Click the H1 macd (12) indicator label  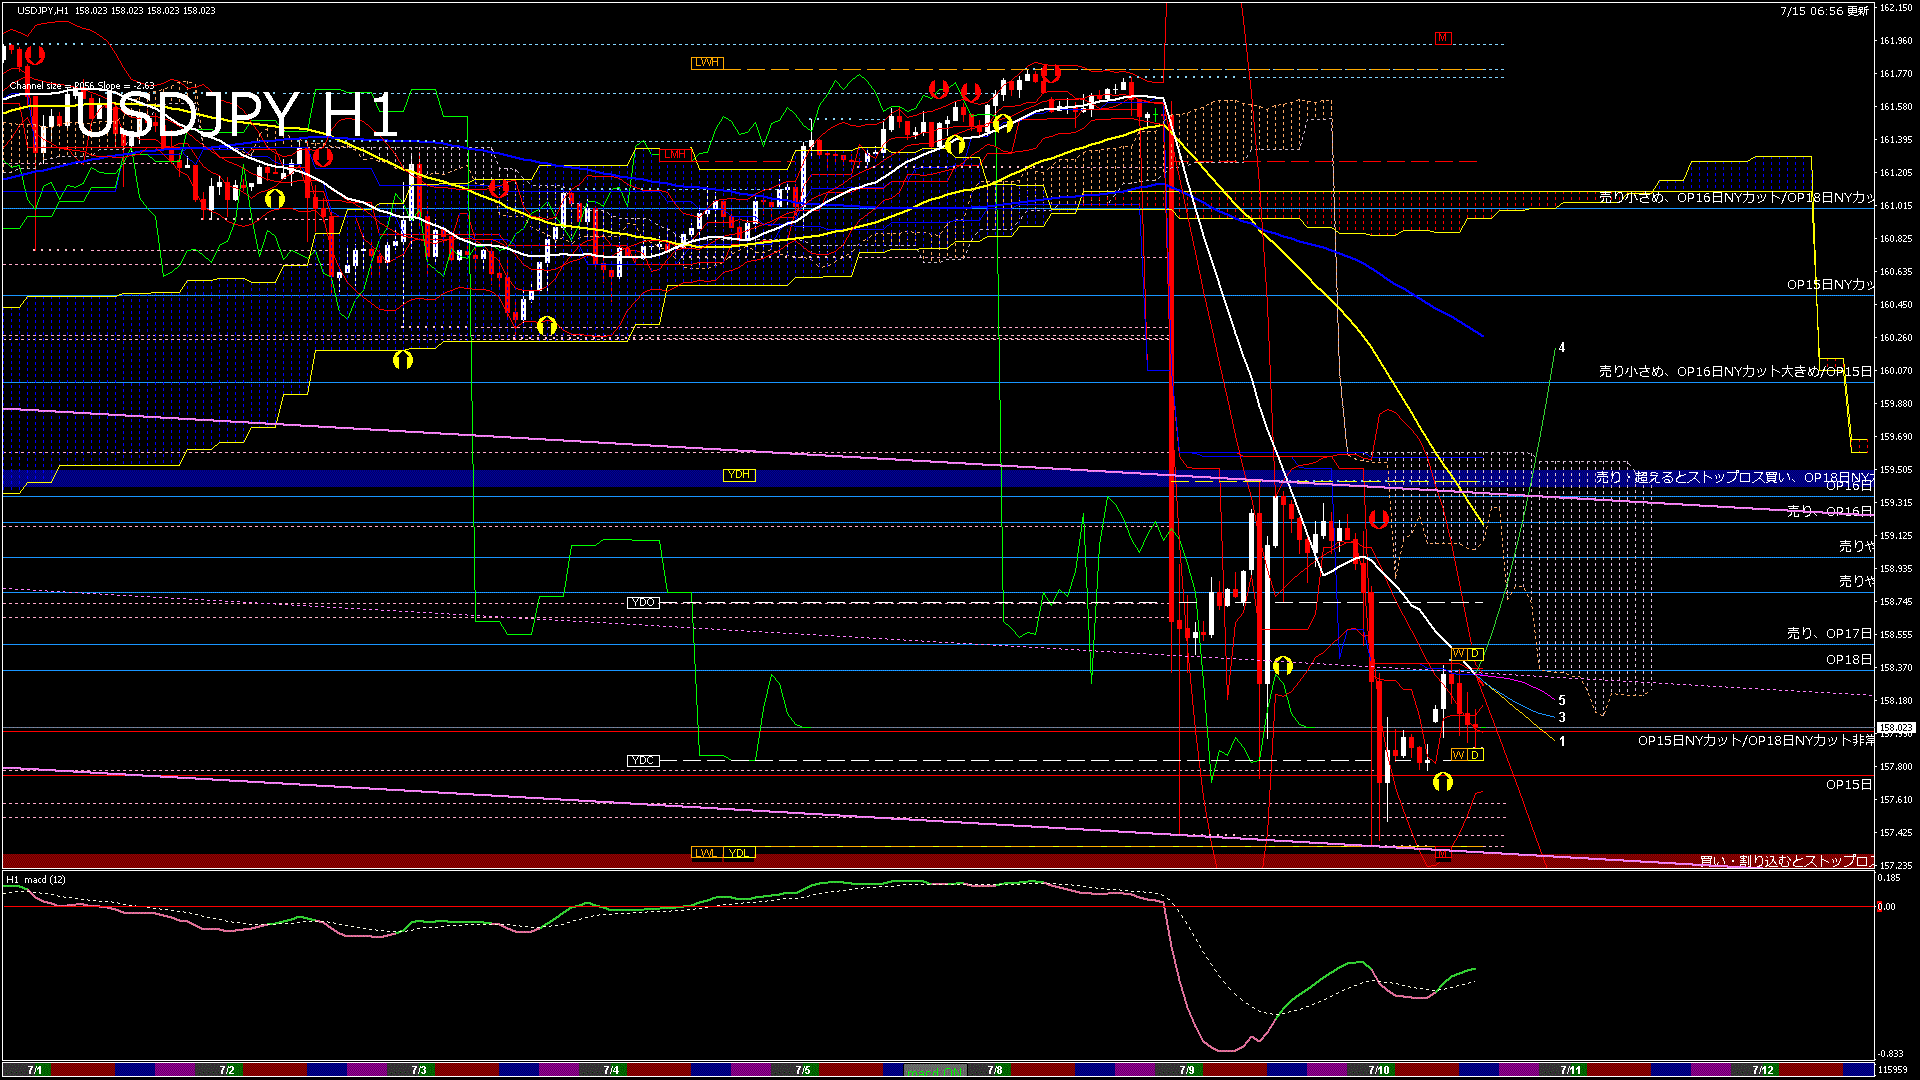click(36, 880)
